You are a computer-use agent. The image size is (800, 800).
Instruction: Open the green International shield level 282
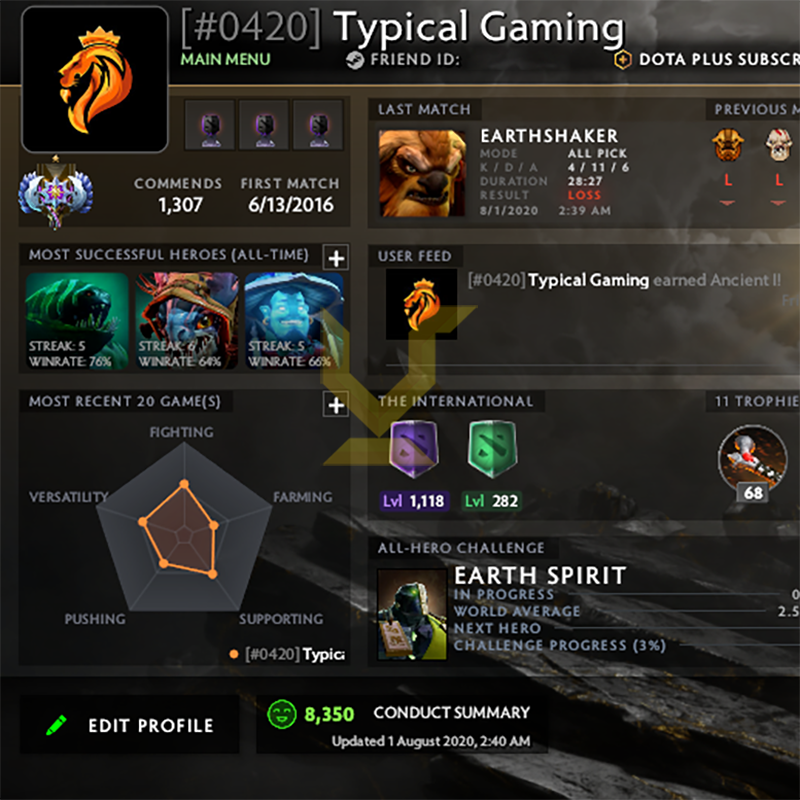pos(492,449)
